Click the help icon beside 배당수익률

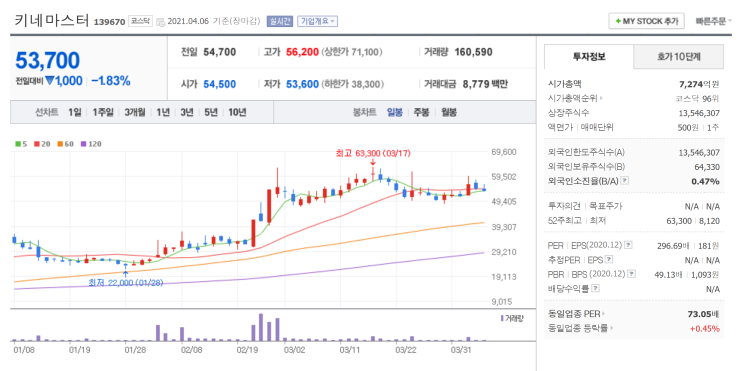(x=595, y=288)
